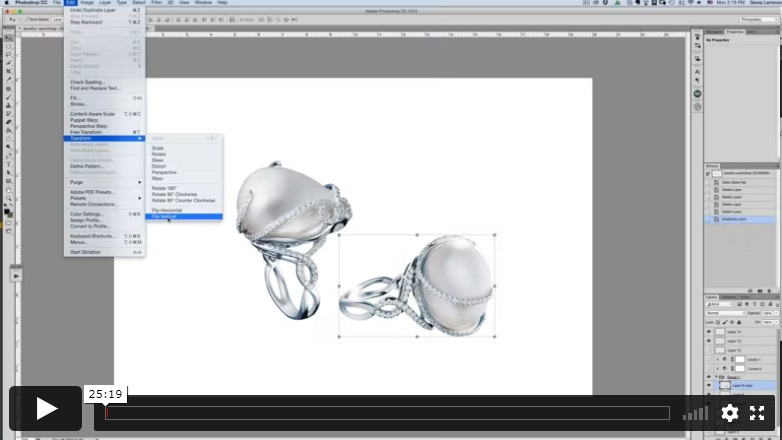Toggle Auto-Select checkbox in options bar
The height and width of the screenshot is (440, 782).
(26, 19)
